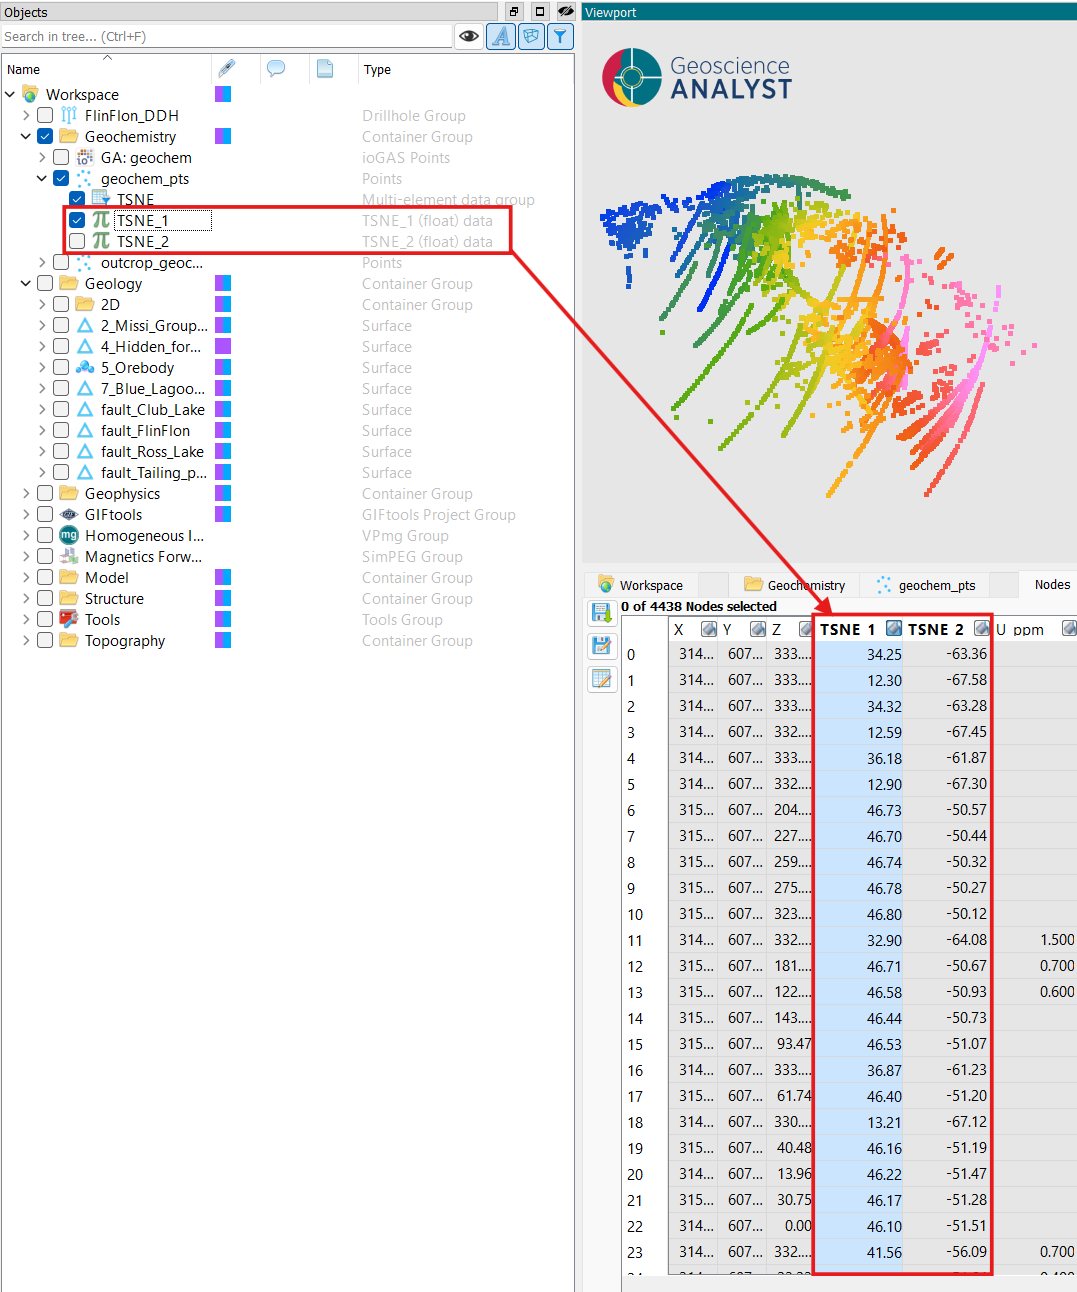
Task: Click the Homogeneous VPmg group icon
Action: [69, 535]
